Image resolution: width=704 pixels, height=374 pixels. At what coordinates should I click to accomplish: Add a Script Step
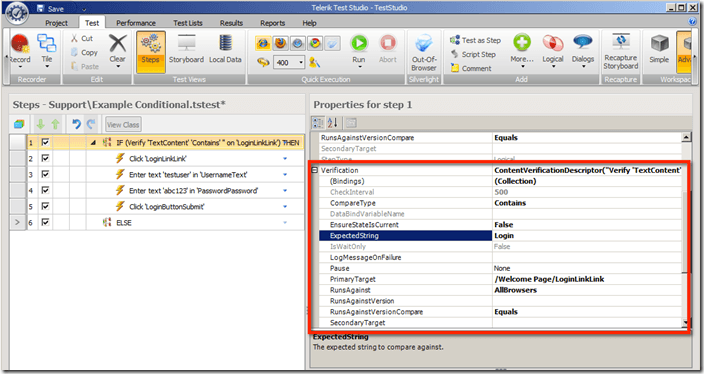pyautogui.click(x=473, y=54)
